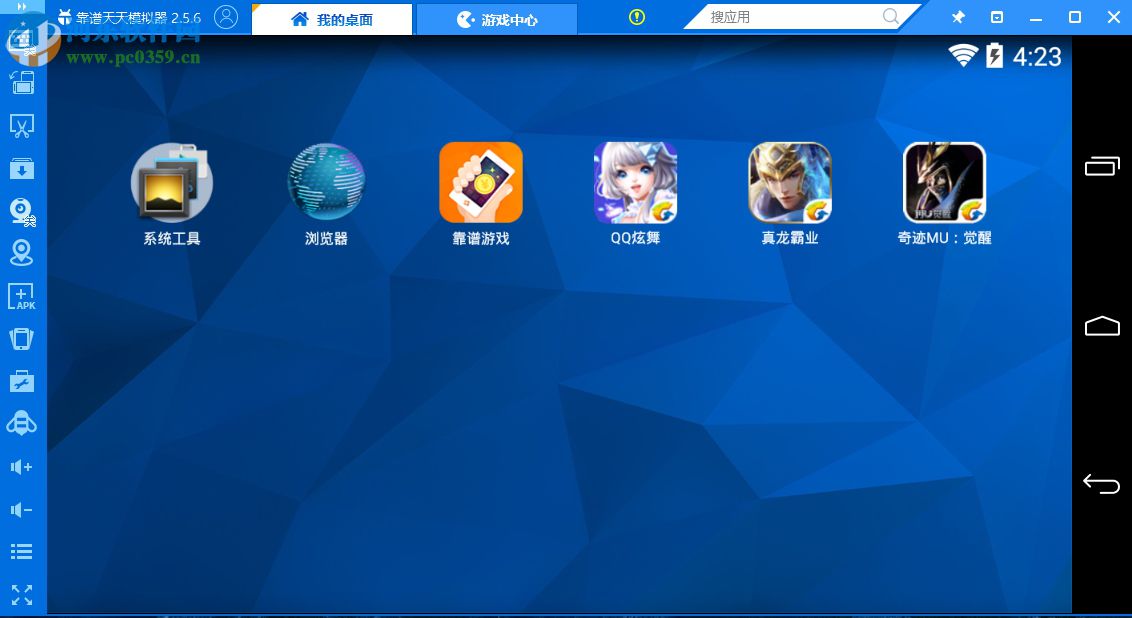Click the battery status icon
This screenshot has height=618, width=1132.
click(995, 56)
